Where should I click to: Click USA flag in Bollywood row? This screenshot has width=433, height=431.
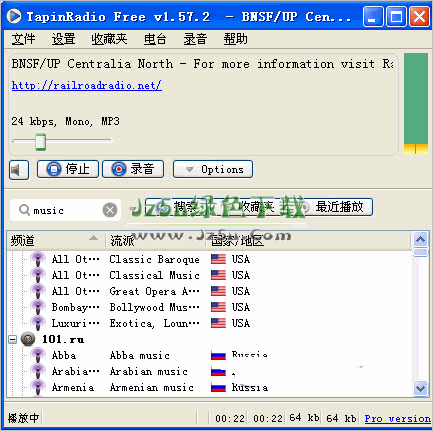pos(218,307)
